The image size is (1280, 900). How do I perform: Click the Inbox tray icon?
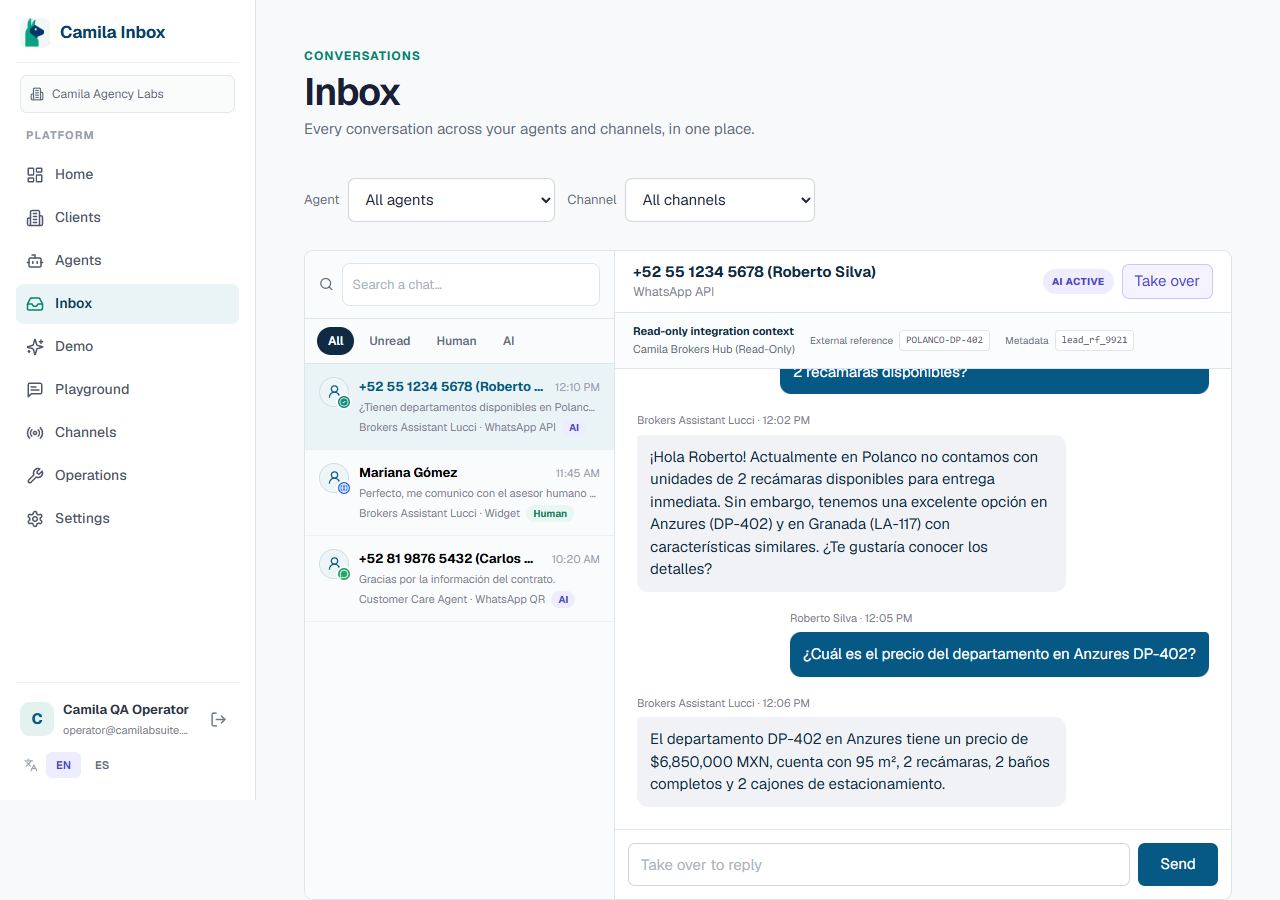click(35, 304)
